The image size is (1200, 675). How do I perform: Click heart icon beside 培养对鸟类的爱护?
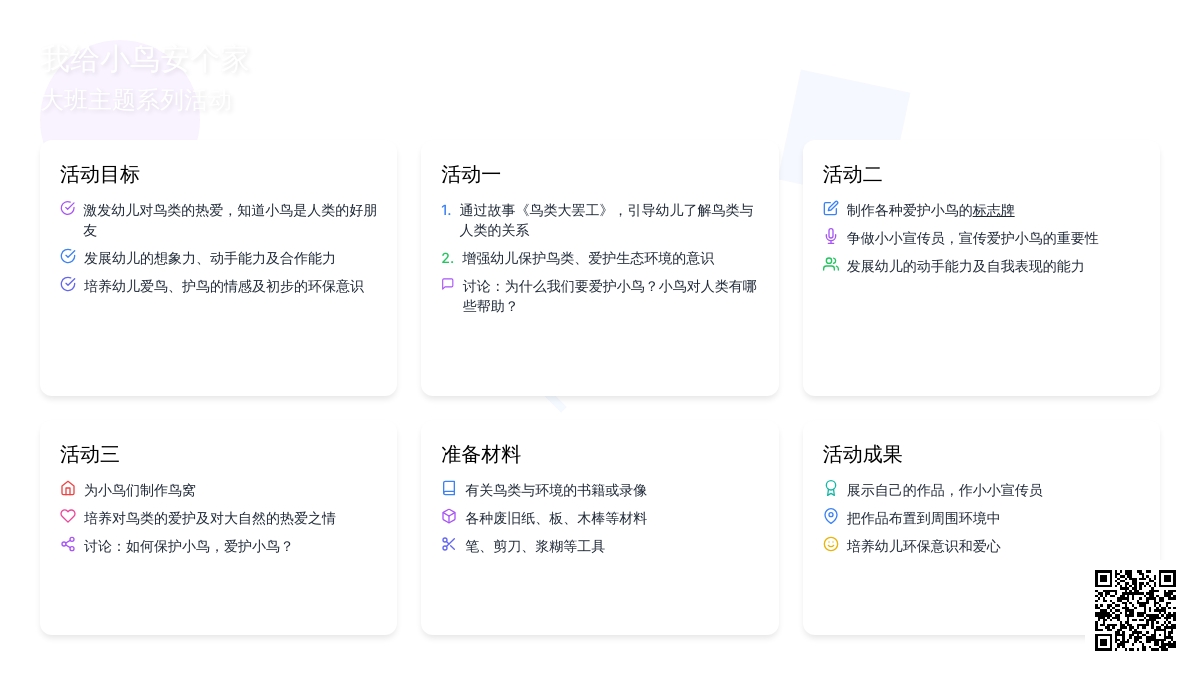[68, 516]
